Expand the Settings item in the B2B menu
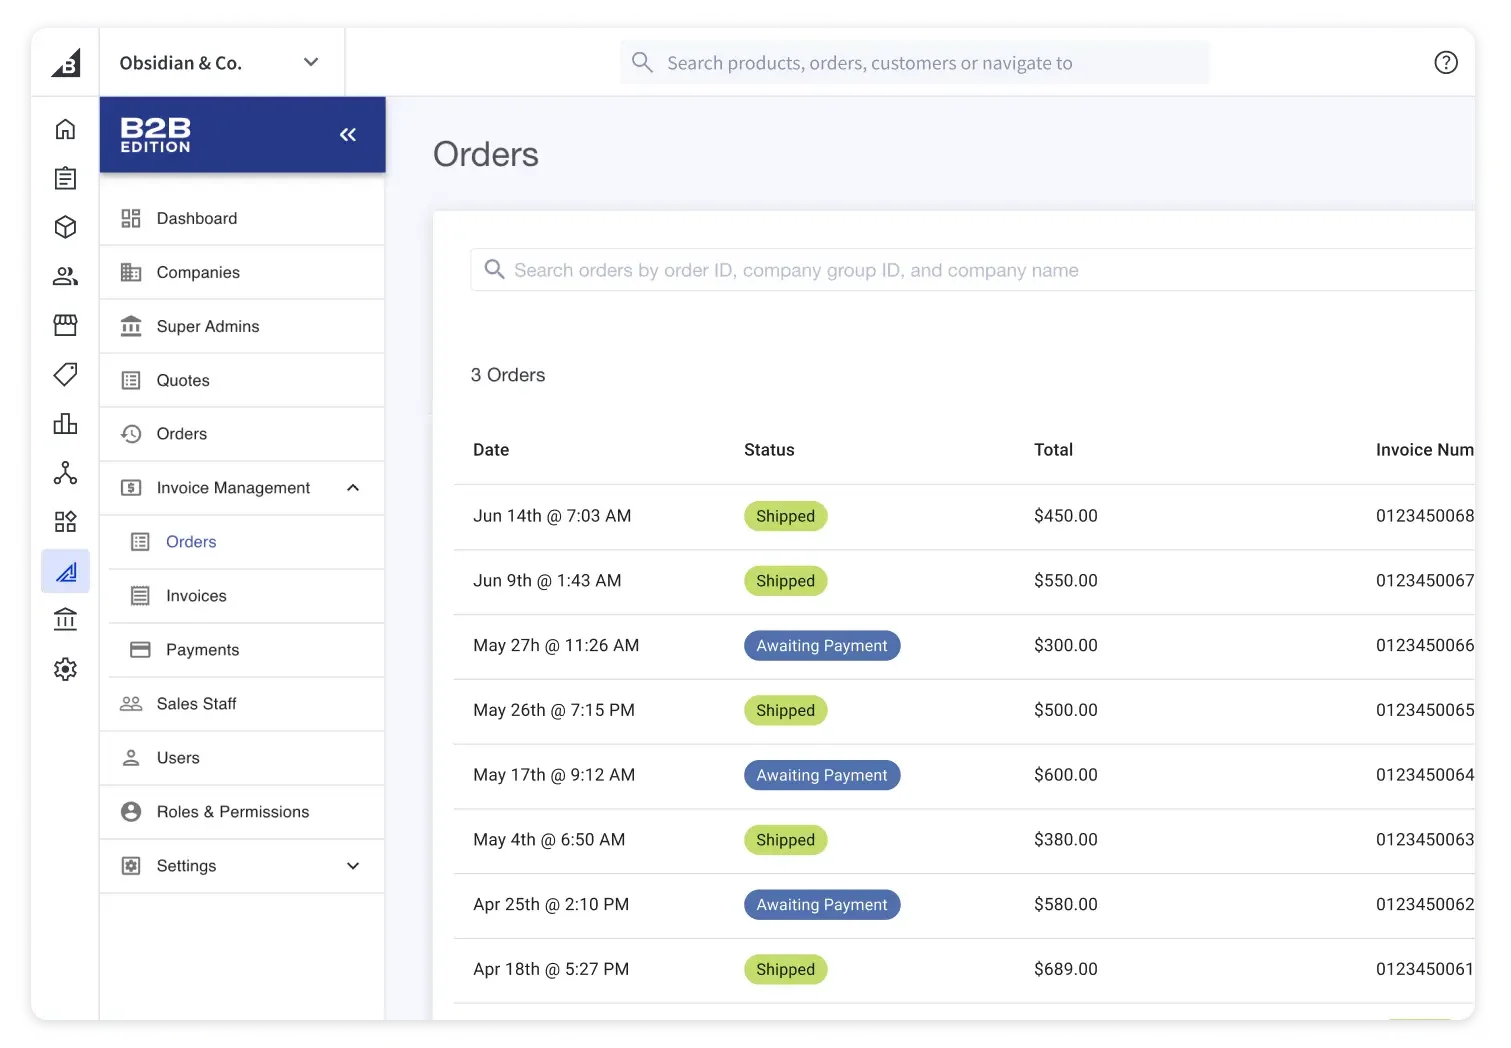 click(x=352, y=865)
